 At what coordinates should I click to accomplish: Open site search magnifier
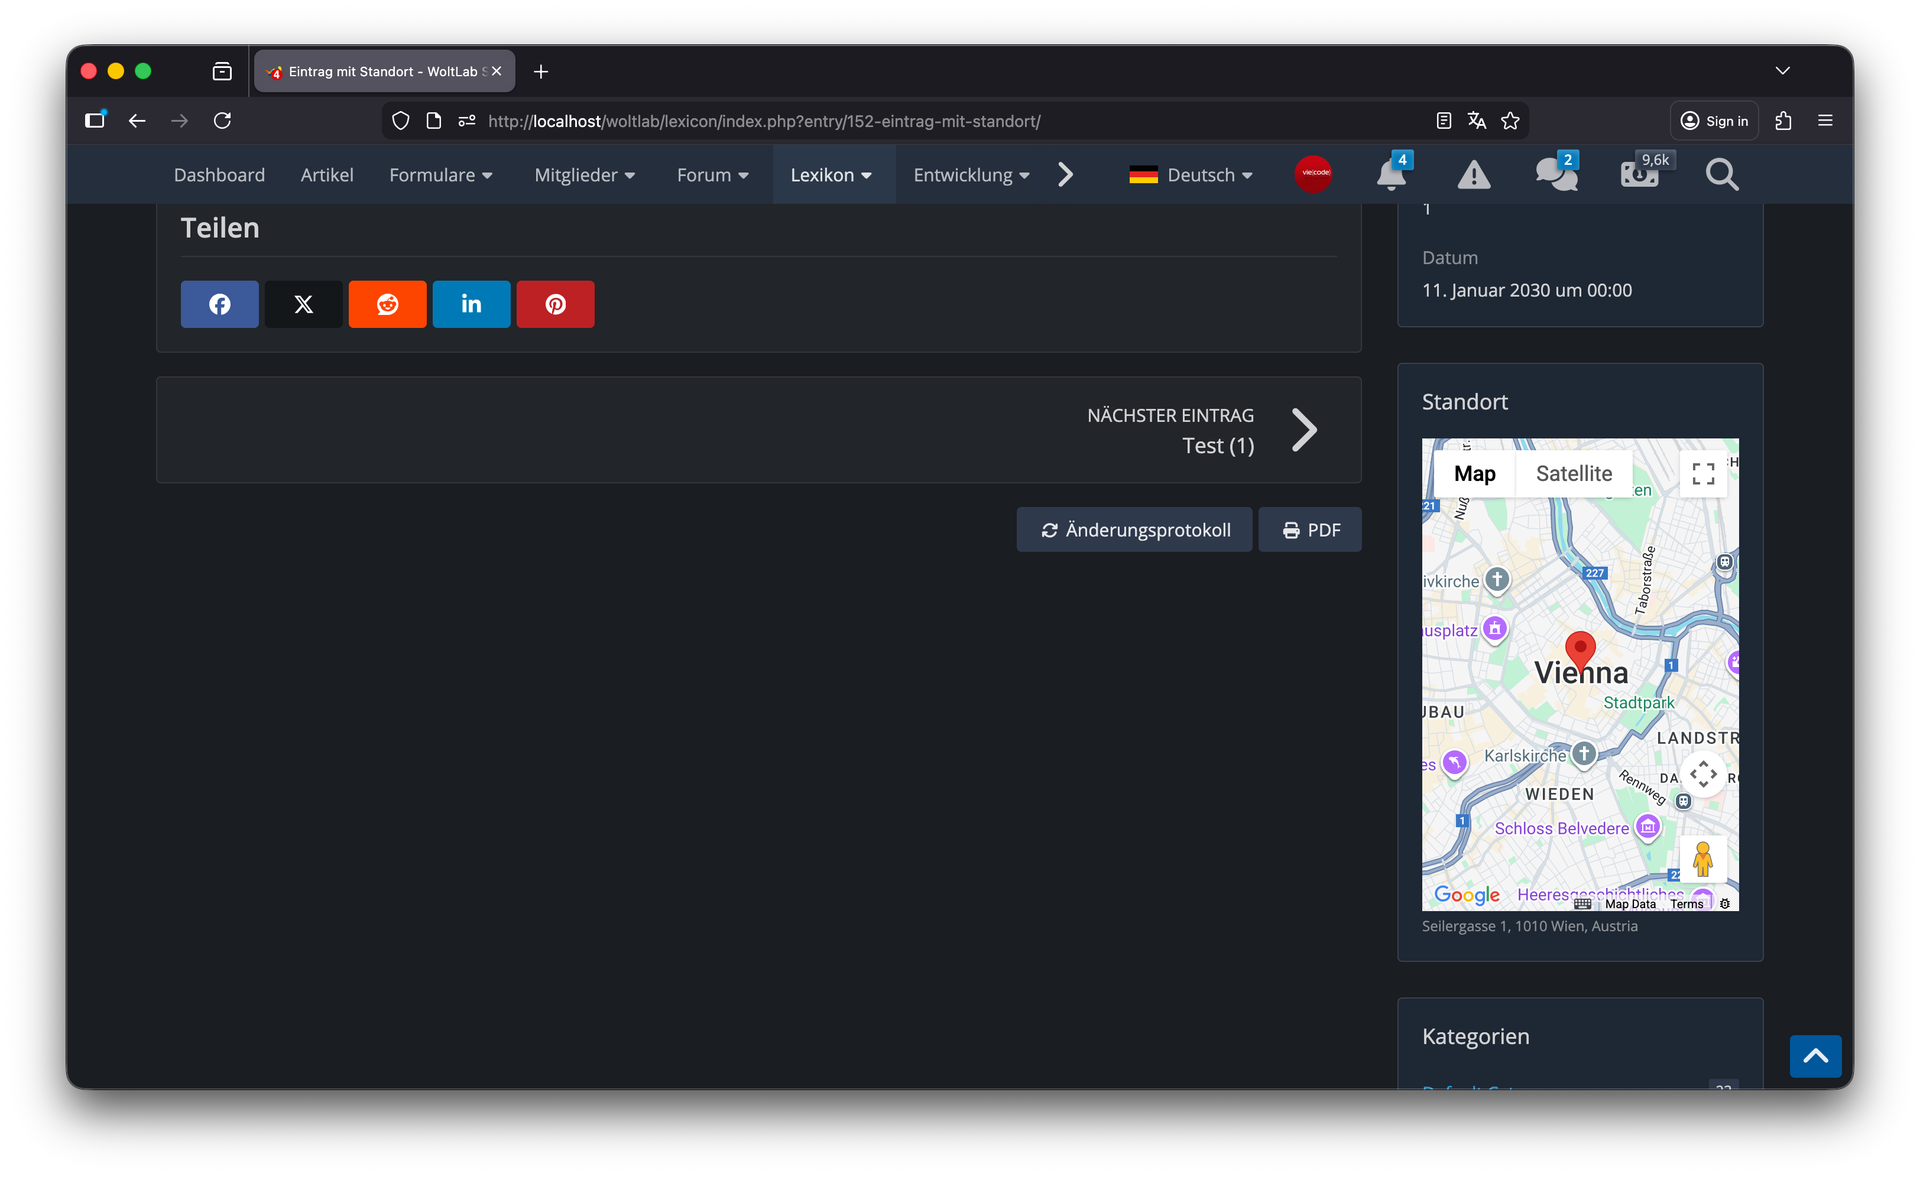tap(1721, 175)
